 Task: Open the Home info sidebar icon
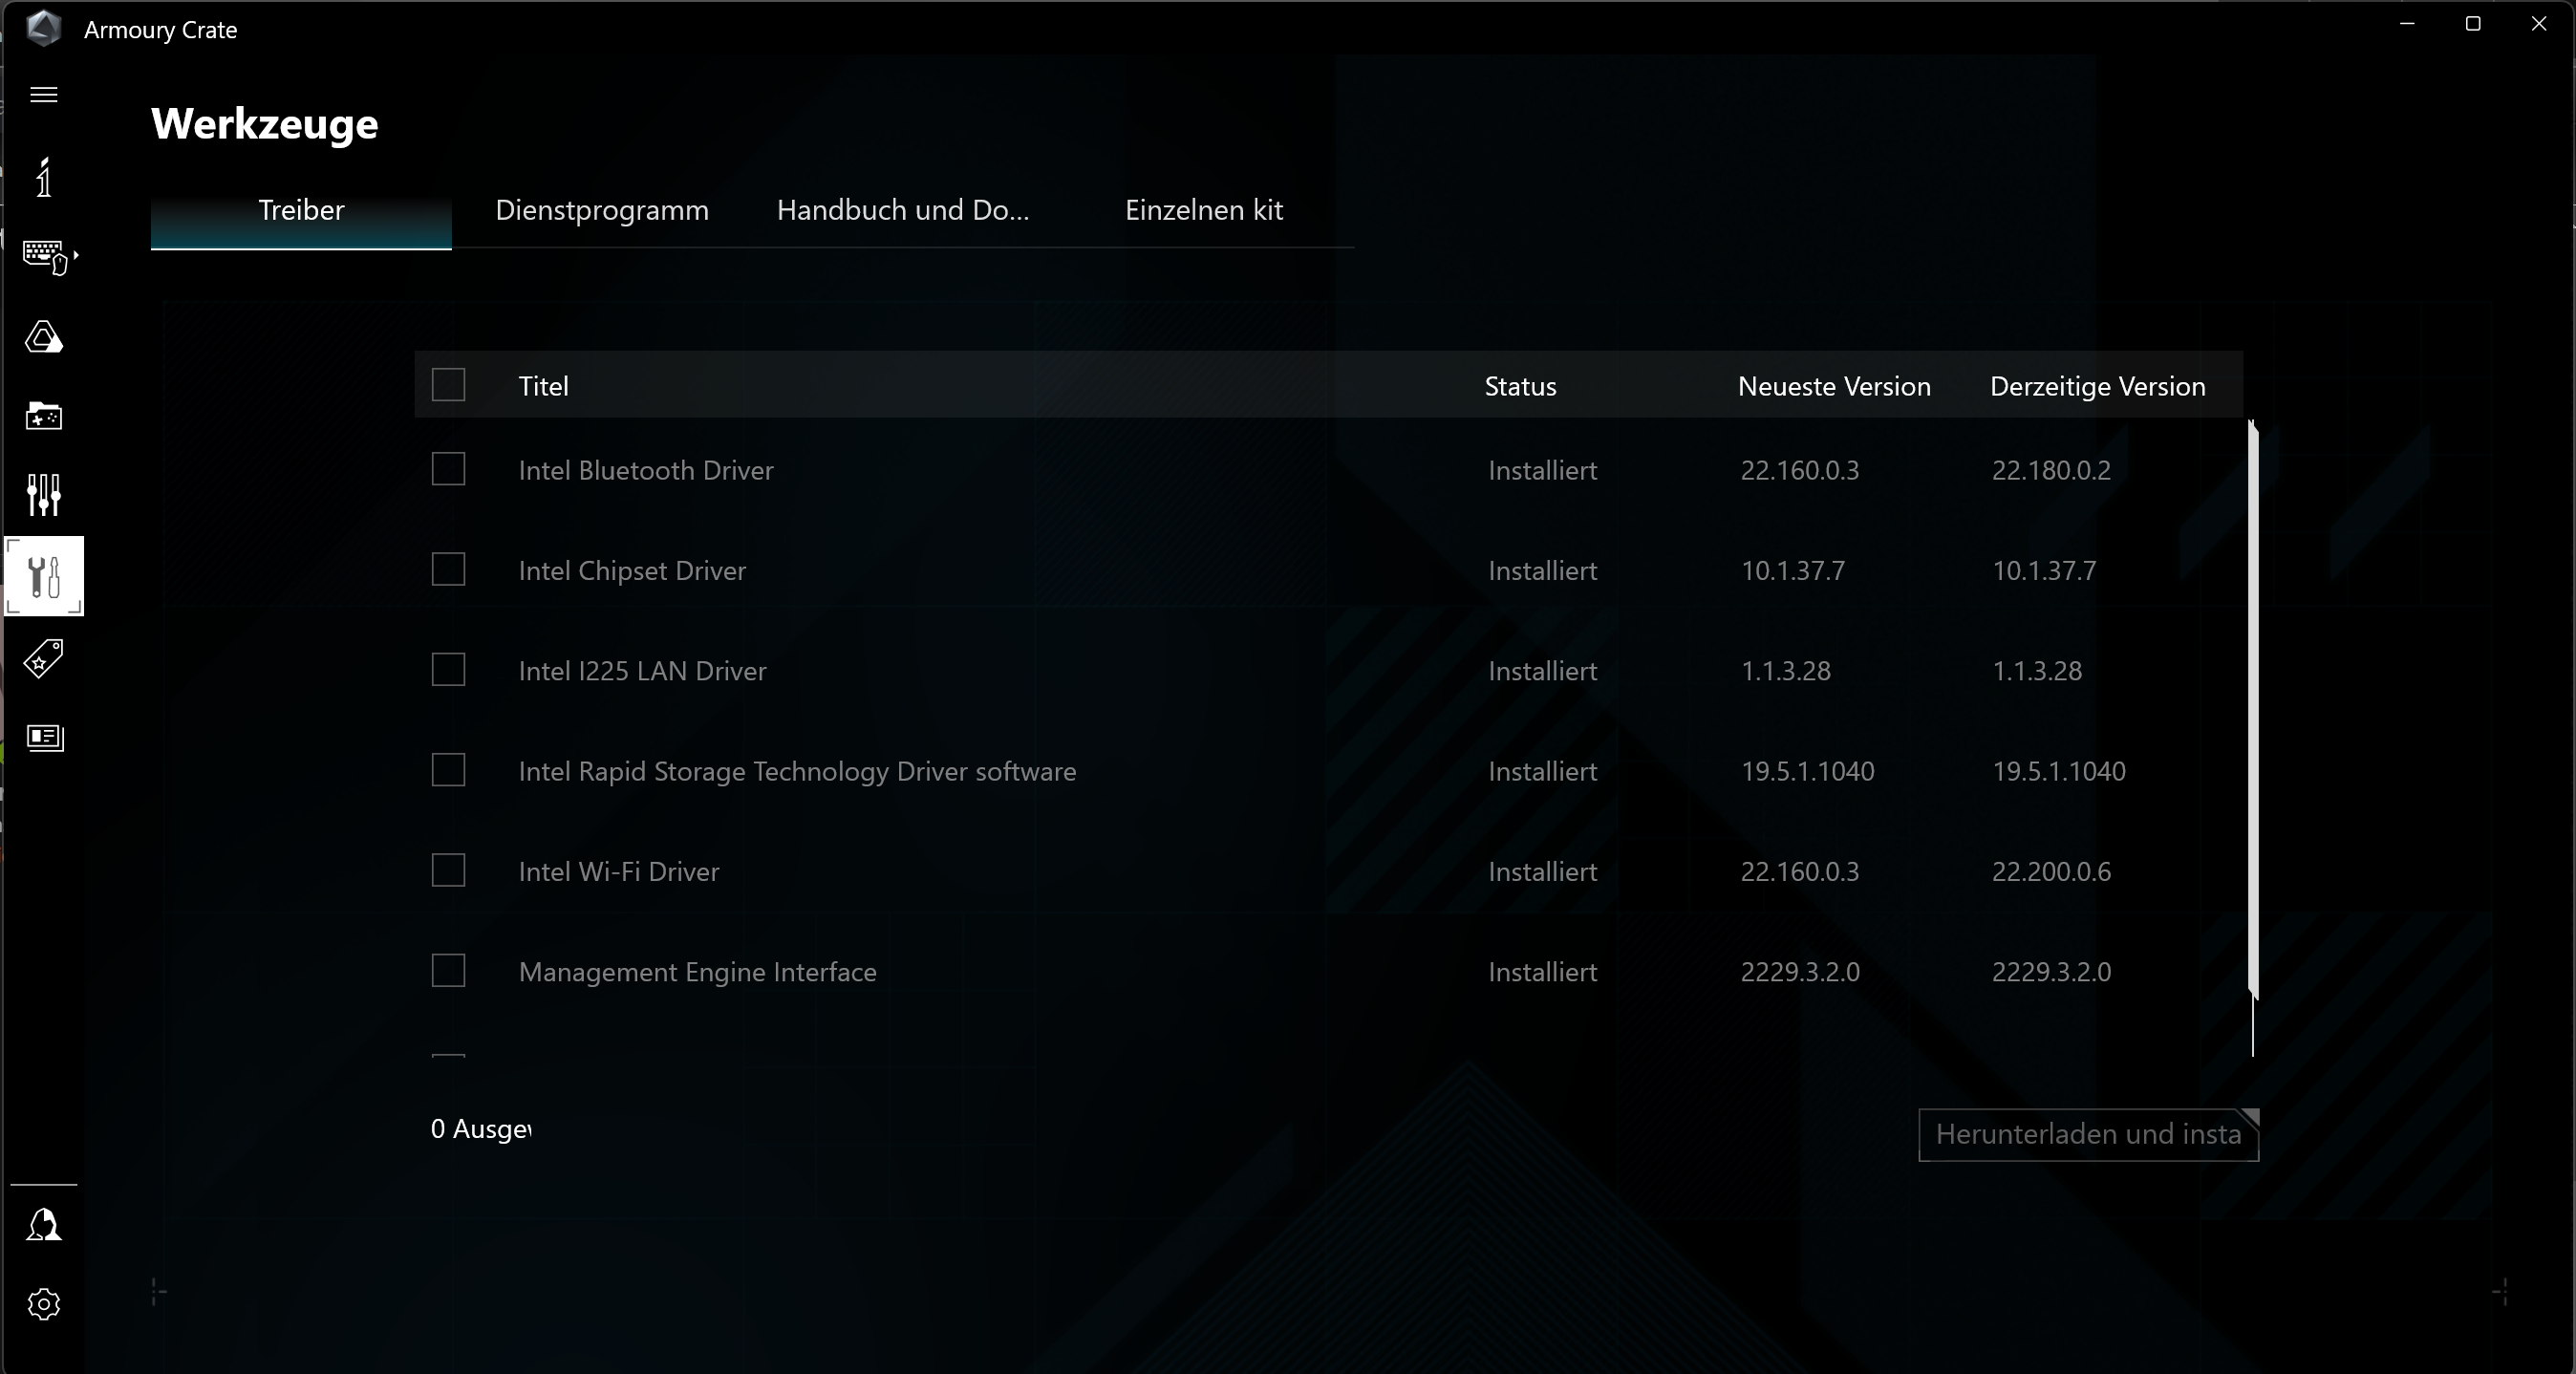(x=44, y=178)
